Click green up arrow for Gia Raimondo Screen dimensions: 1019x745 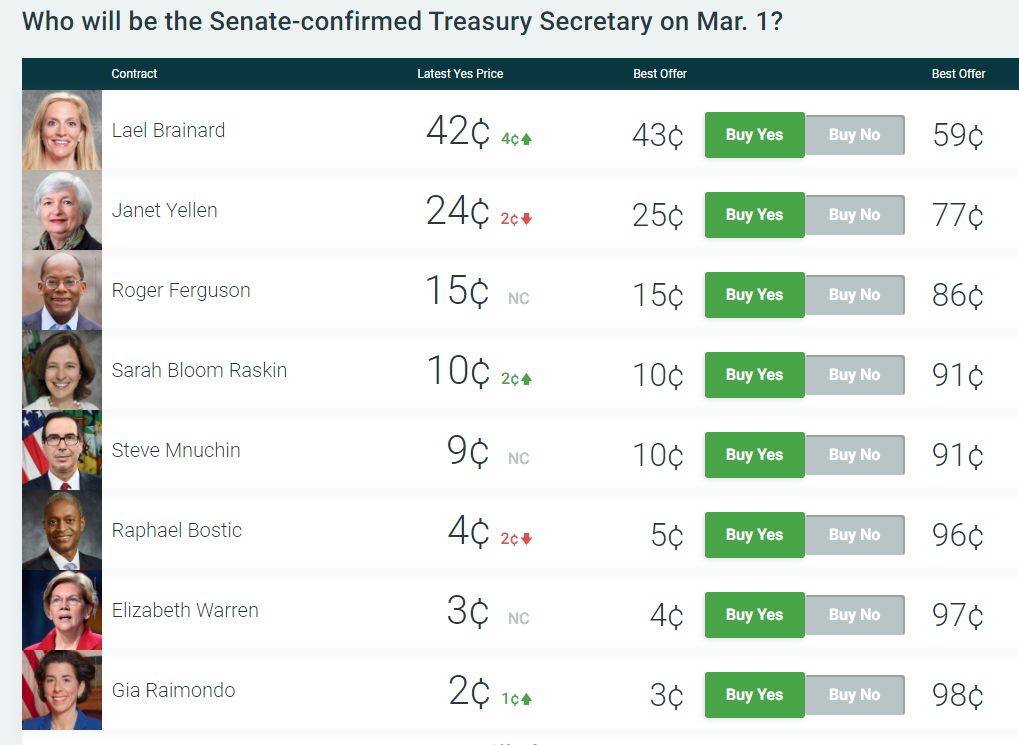click(527, 699)
